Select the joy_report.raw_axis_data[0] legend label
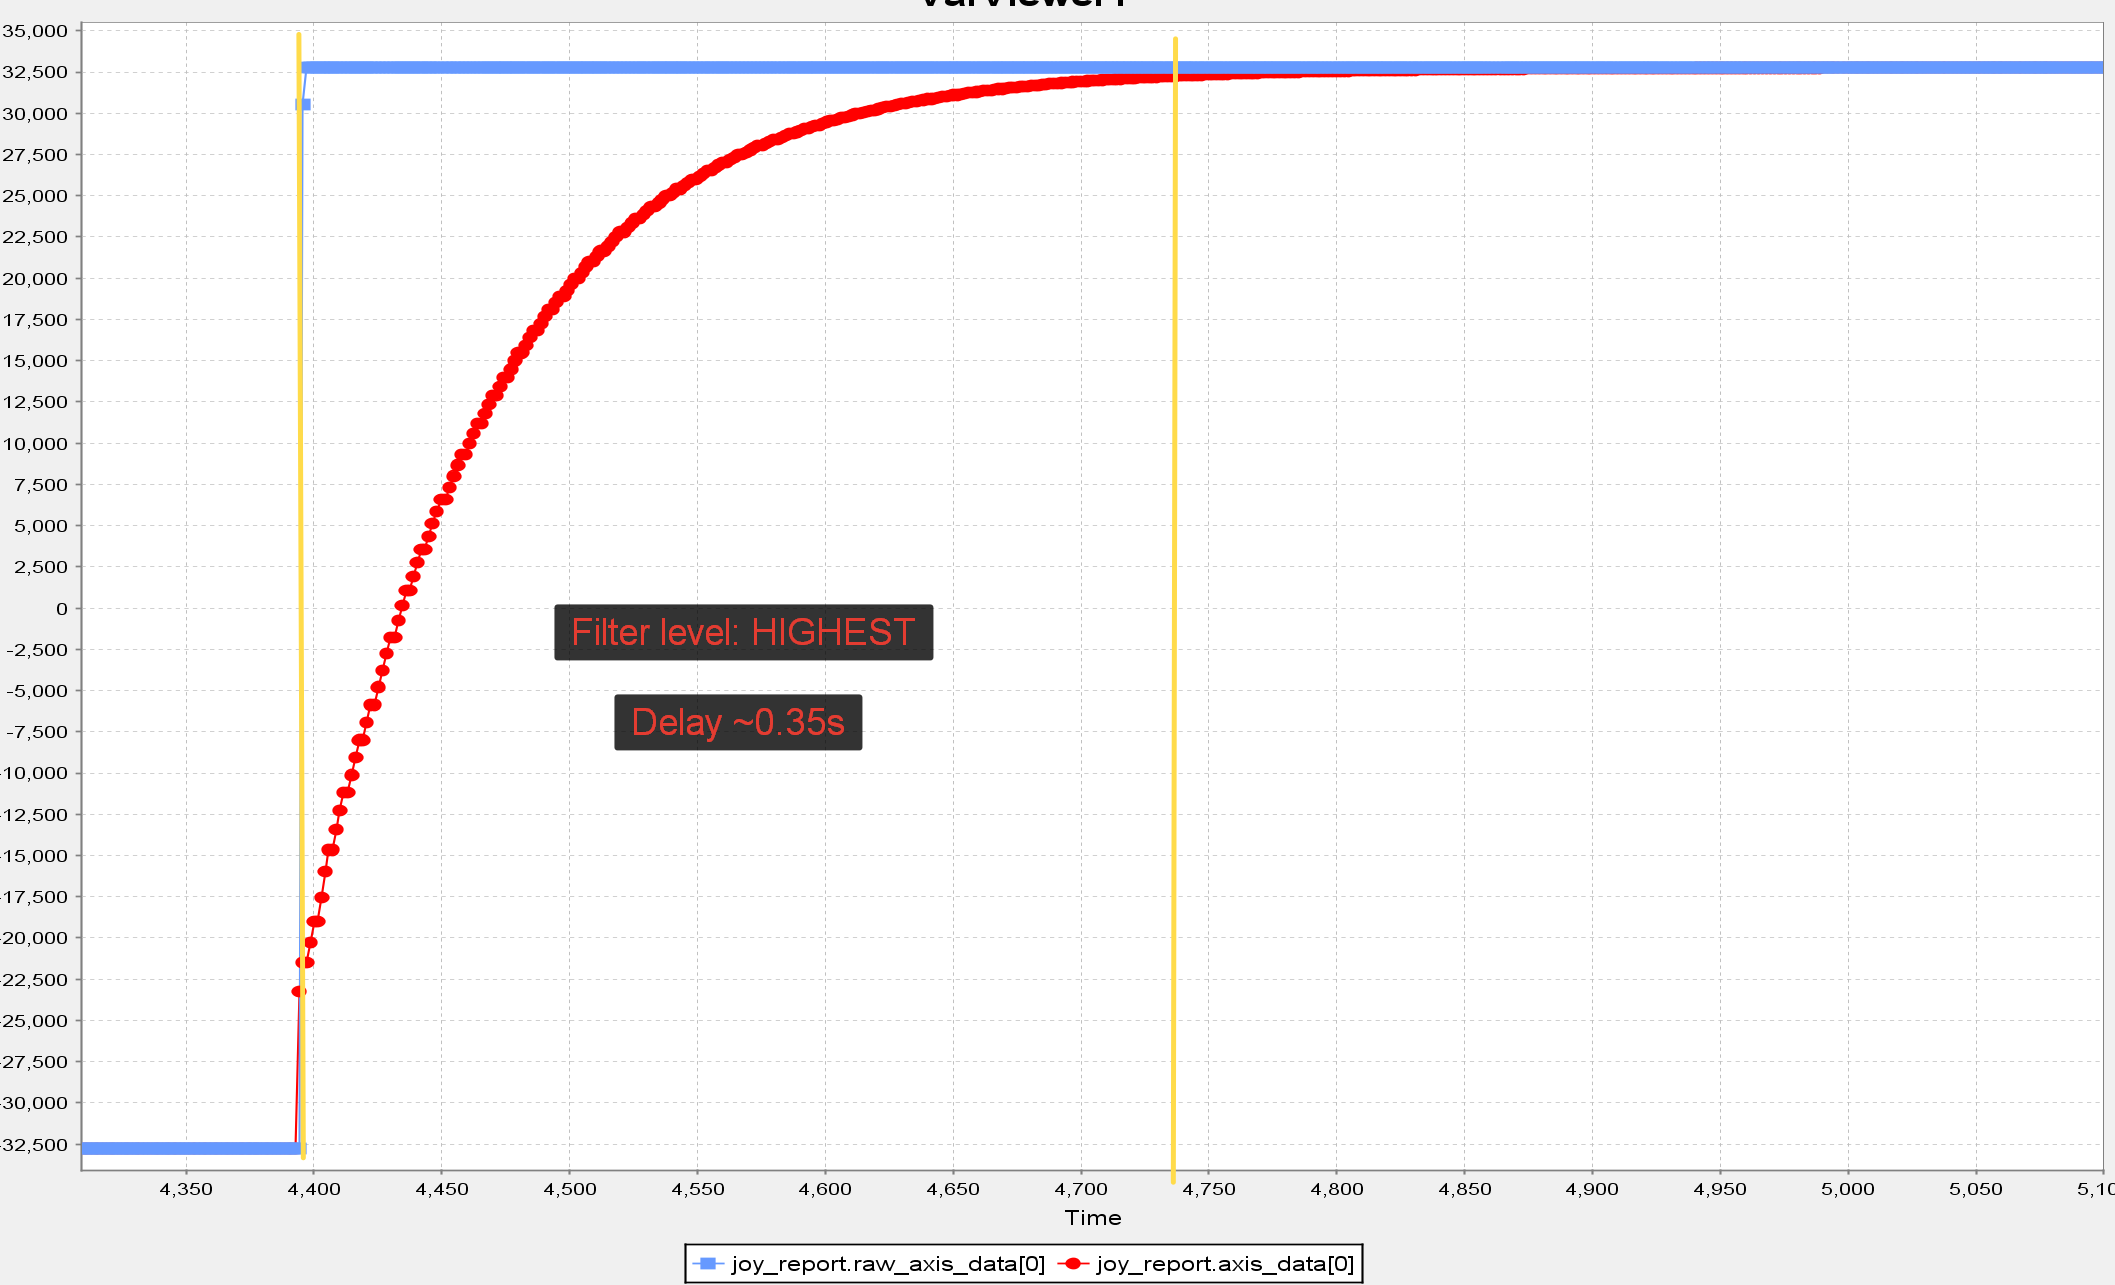Viewport: 2115px width, 1285px height. 888,1264
